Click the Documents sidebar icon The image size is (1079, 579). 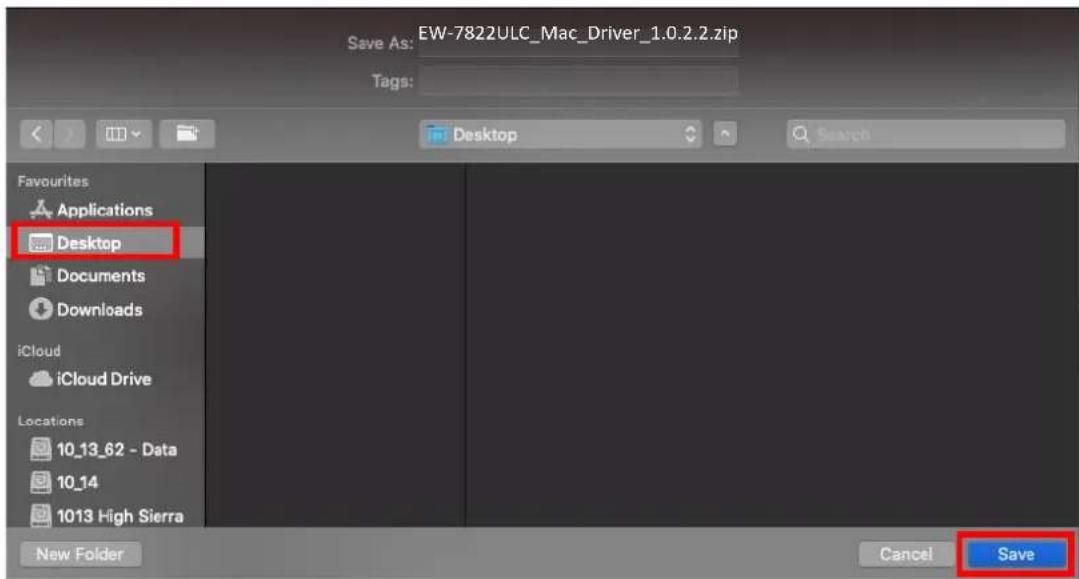pos(41,276)
